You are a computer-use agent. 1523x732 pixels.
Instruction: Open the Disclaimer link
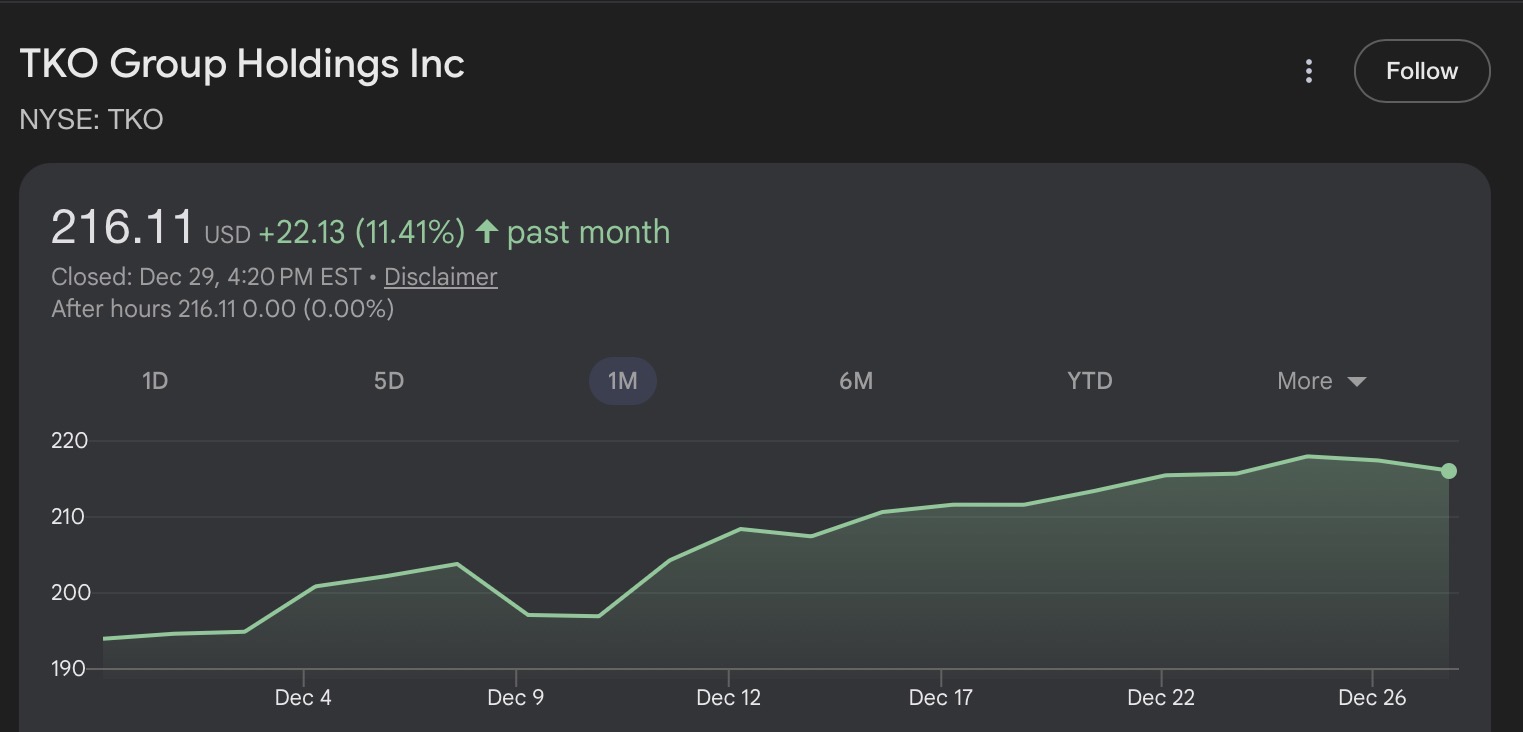(x=440, y=277)
